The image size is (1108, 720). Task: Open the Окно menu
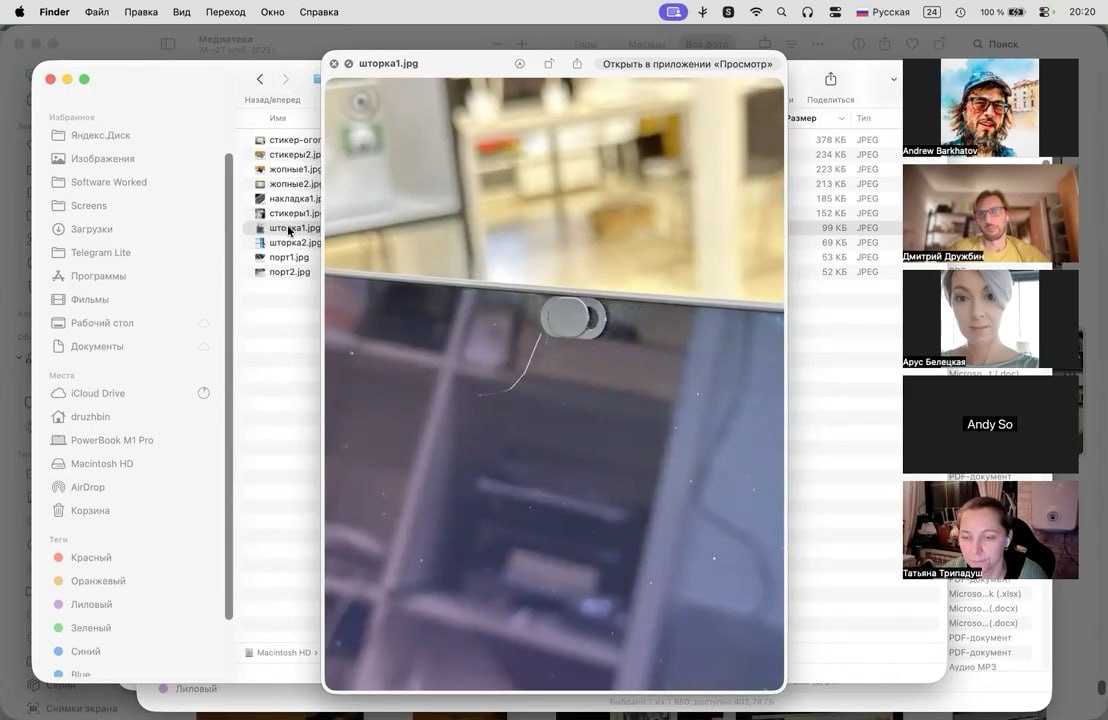(272, 12)
